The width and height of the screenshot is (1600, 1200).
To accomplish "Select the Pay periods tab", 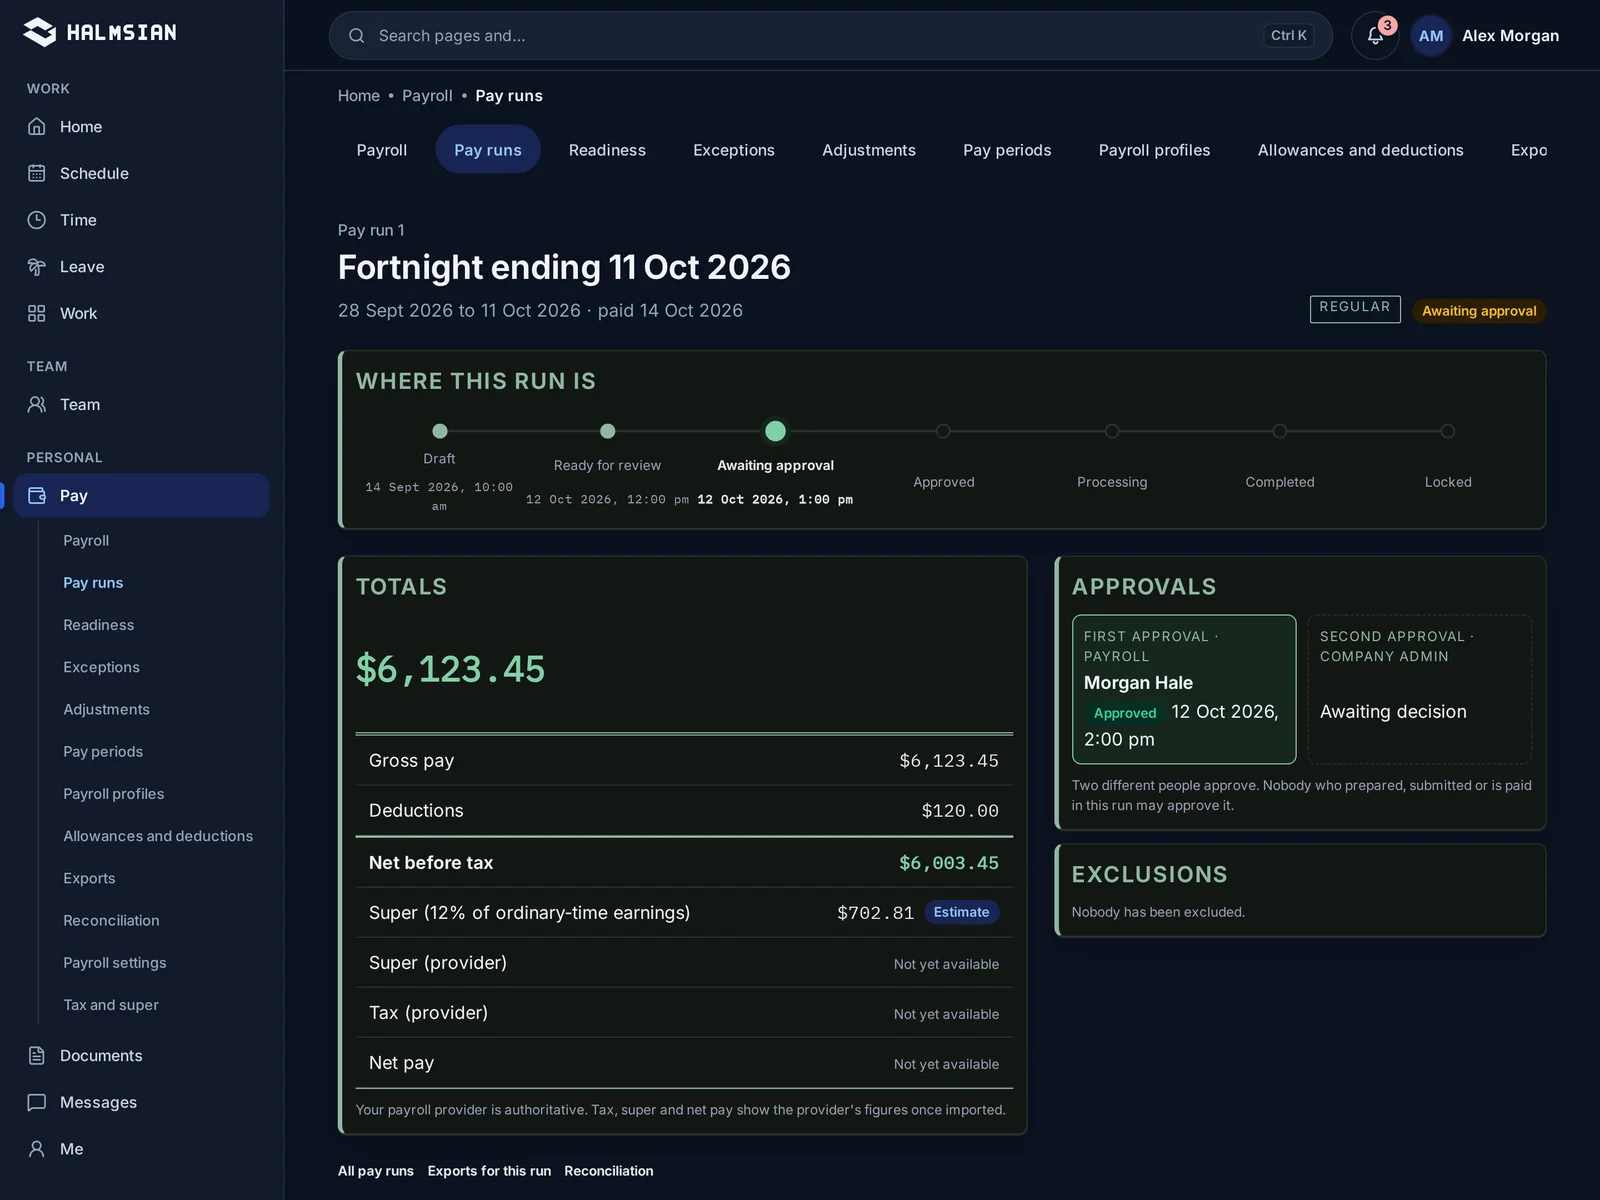I will point(1007,150).
